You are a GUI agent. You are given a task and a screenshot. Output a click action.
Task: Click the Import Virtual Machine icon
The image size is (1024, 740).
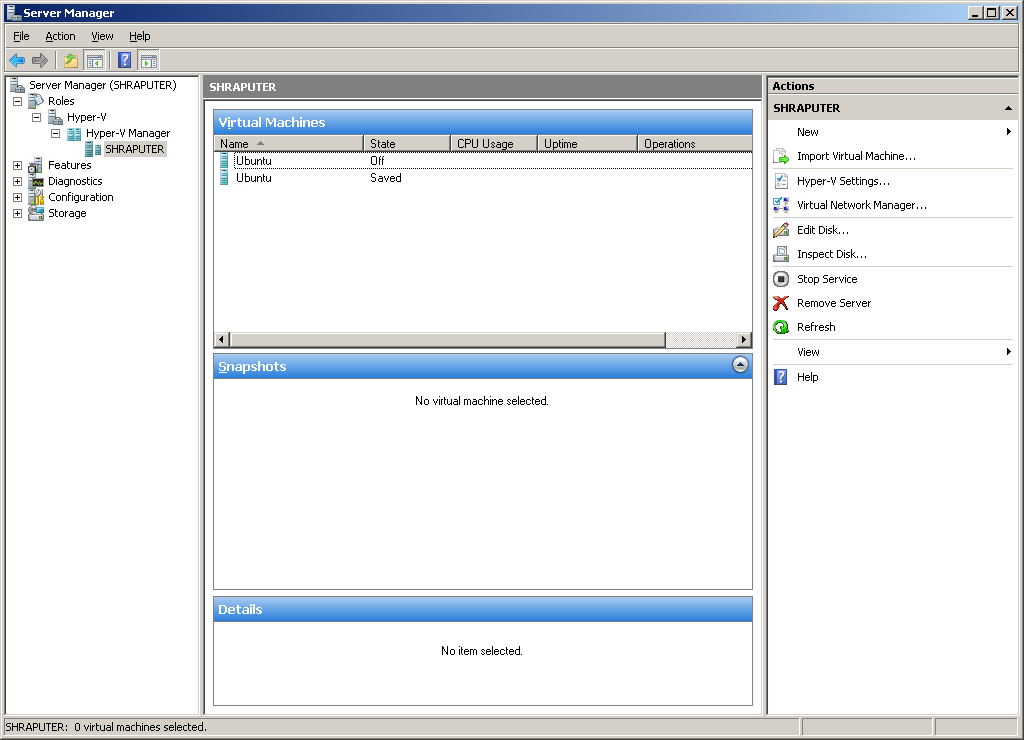point(781,156)
